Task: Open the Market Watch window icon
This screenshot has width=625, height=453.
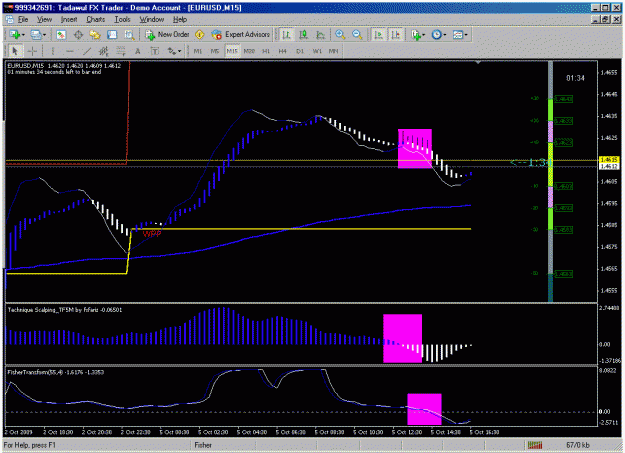Action: tap(61, 35)
